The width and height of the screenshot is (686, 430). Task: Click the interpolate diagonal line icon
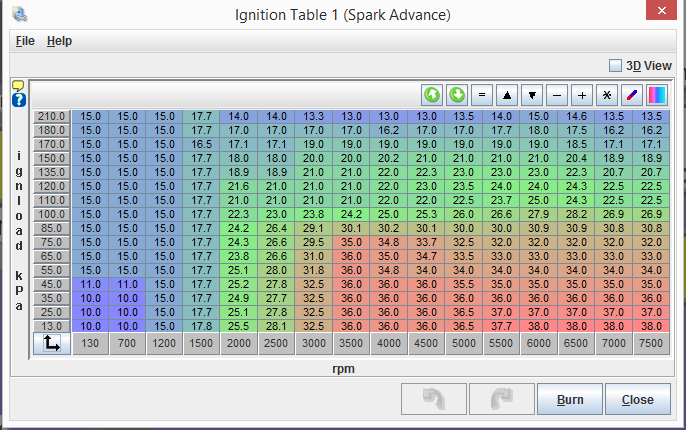coord(631,95)
